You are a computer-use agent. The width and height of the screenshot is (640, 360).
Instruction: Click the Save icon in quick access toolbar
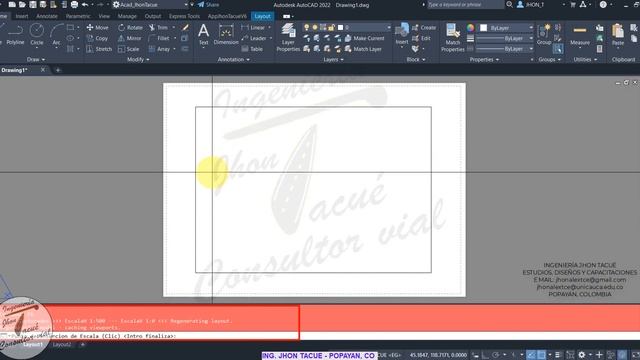coord(33,4)
